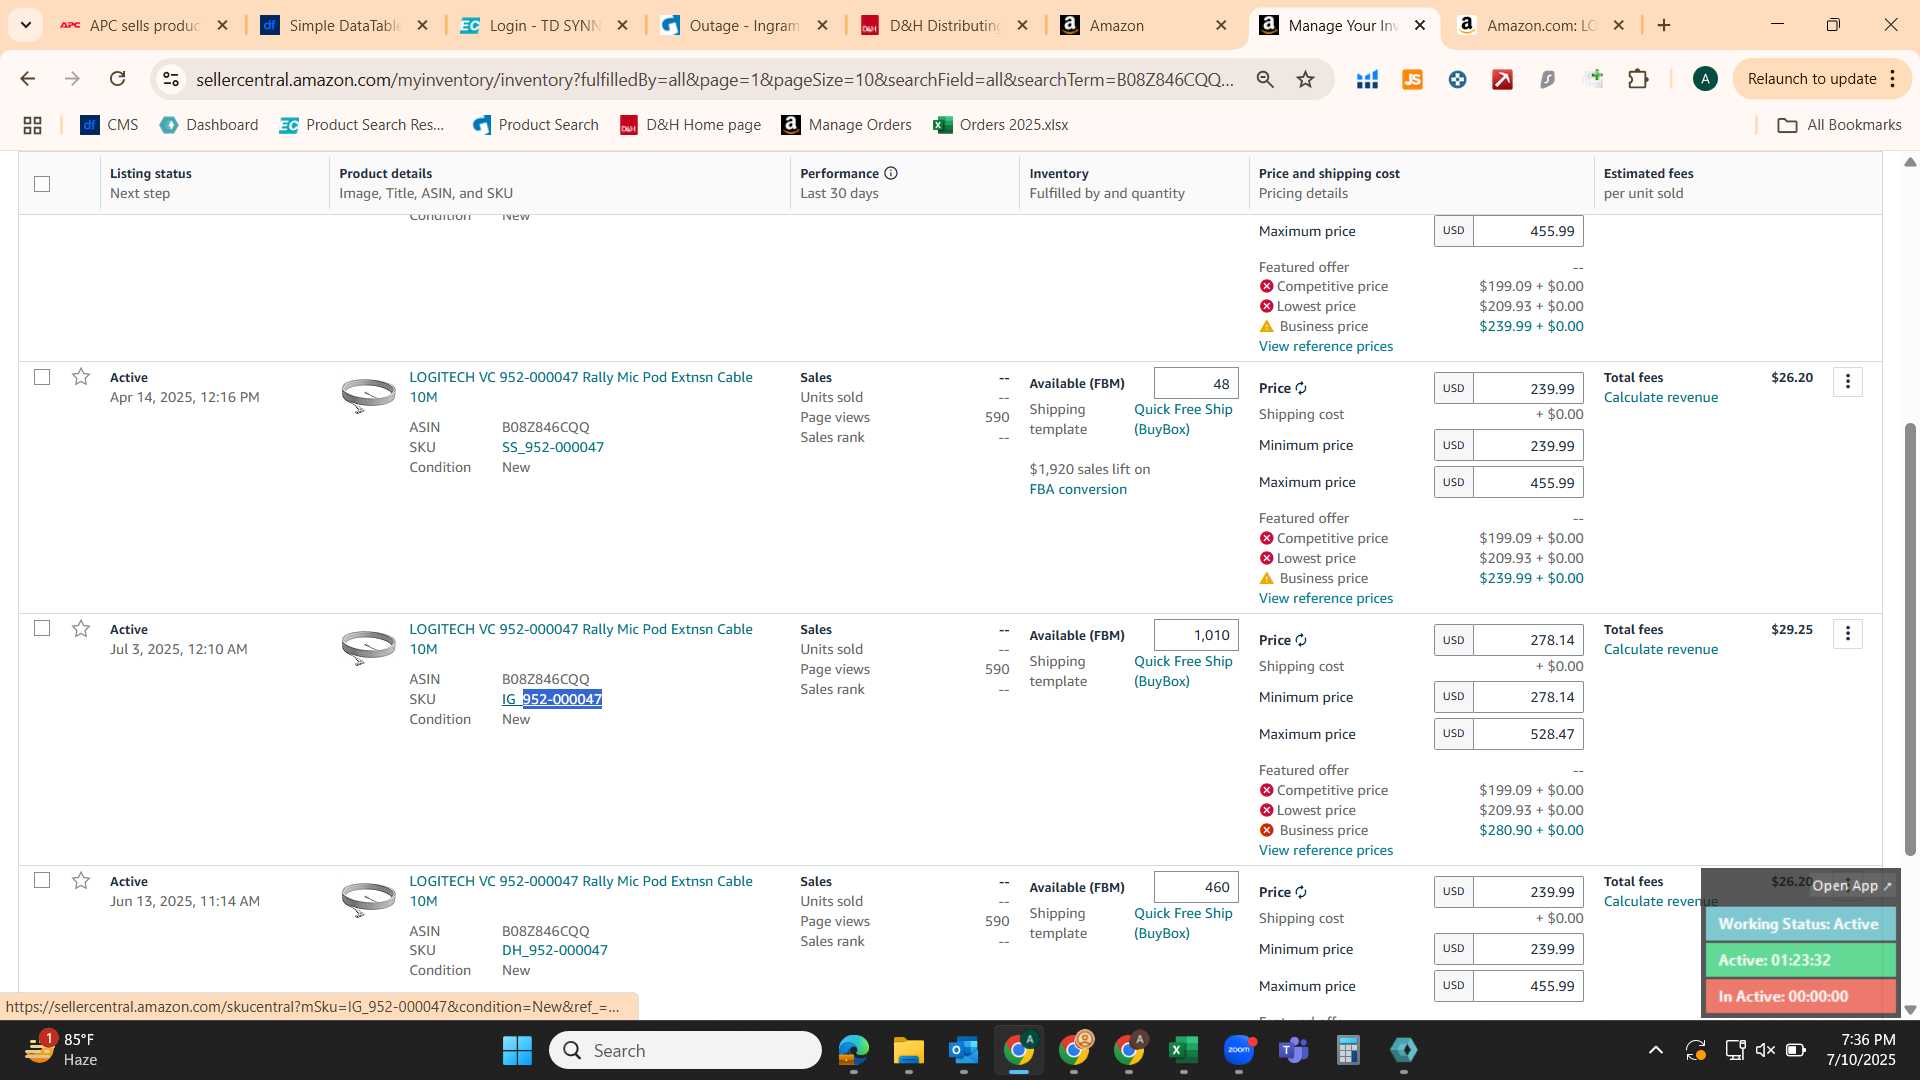
Task: Open Windows Start menu
Action: [517, 1050]
